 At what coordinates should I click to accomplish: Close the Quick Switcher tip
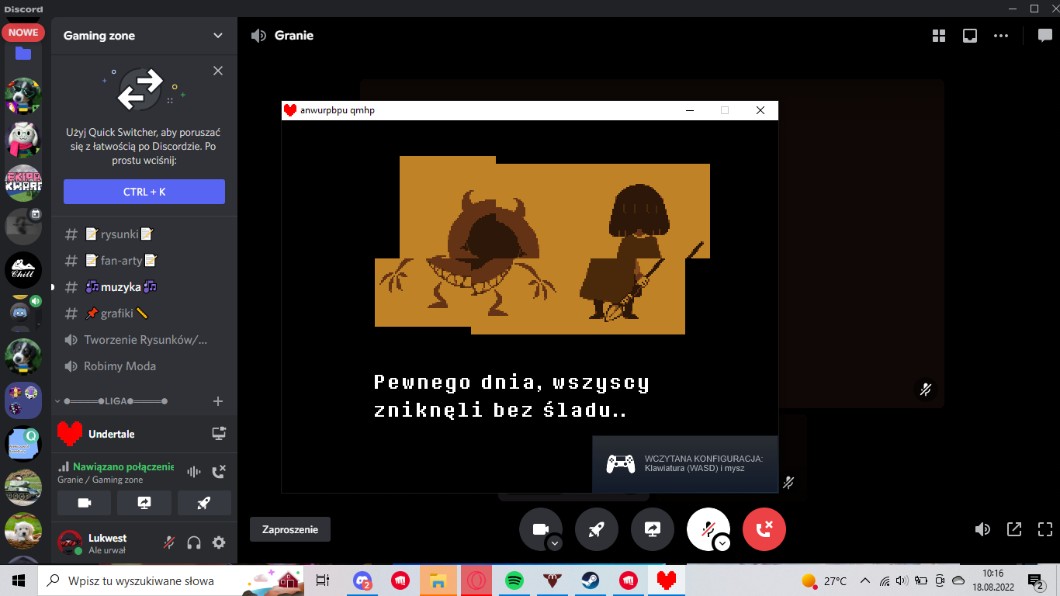(218, 71)
